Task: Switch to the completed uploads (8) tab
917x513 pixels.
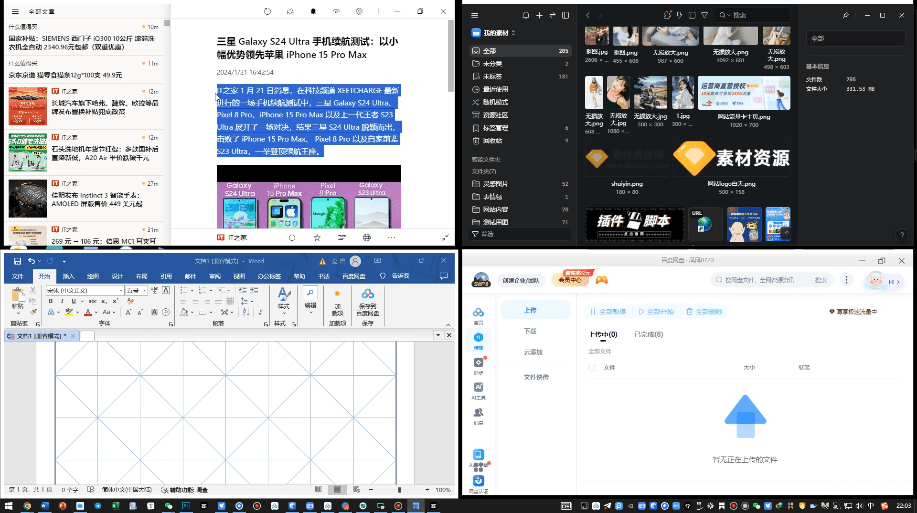Action: pos(648,335)
